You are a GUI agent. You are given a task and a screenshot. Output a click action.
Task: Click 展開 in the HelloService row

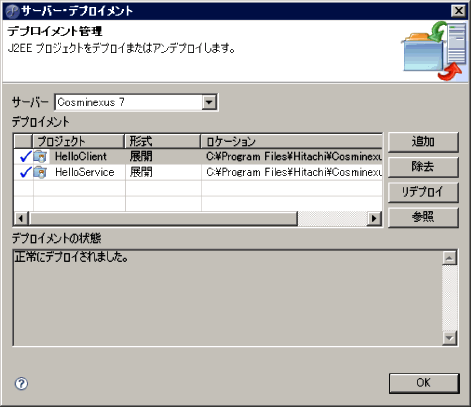pos(141,172)
